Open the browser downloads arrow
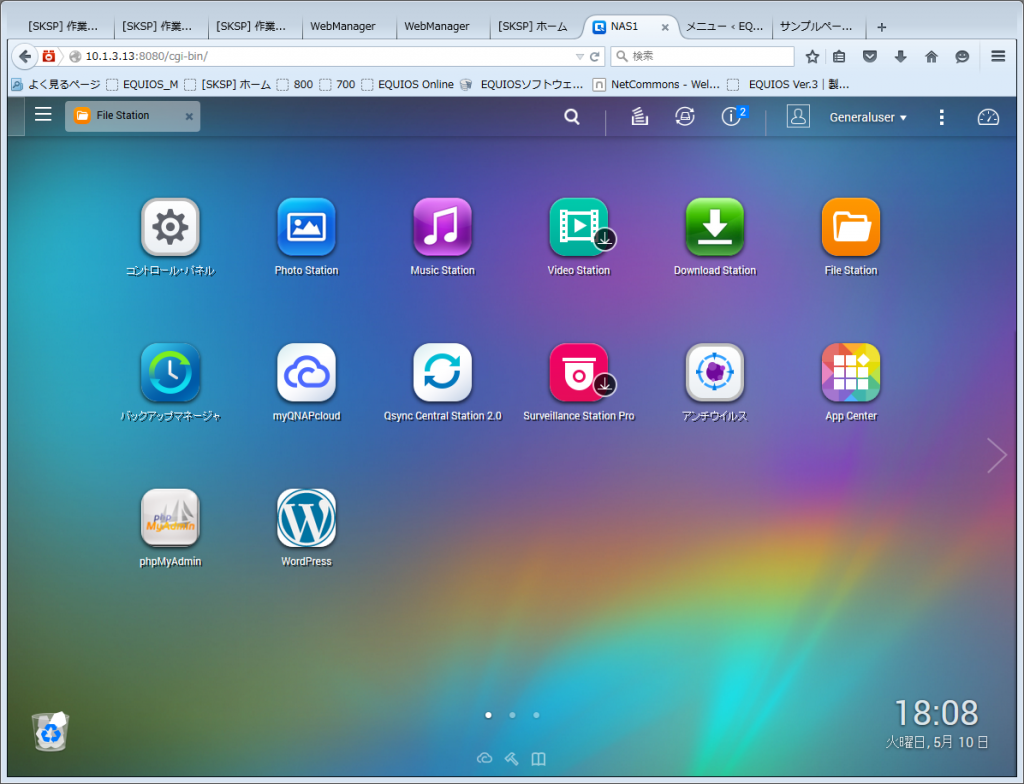Viewport: 1024px width, 784px height. click(x=901, y=56)
